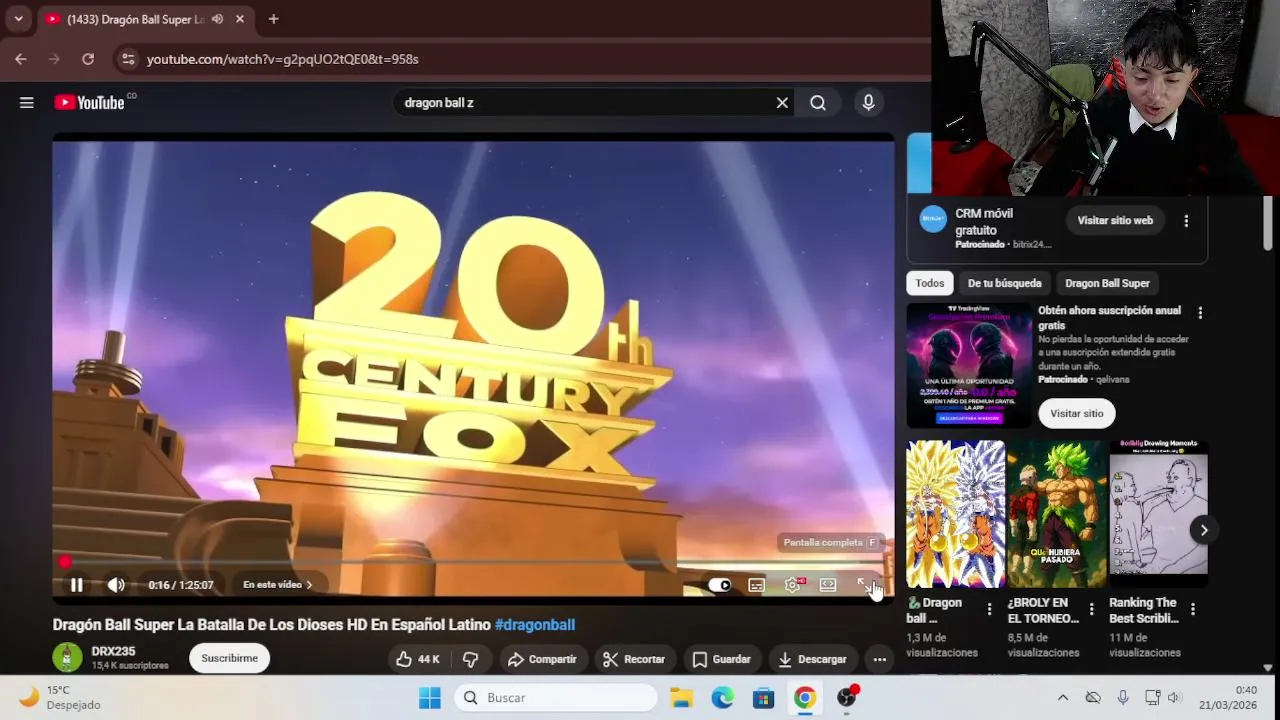The width and height of the screenshot is (1280, 720).
Task: Pause the playing video
Action: (x=77, y=585)
